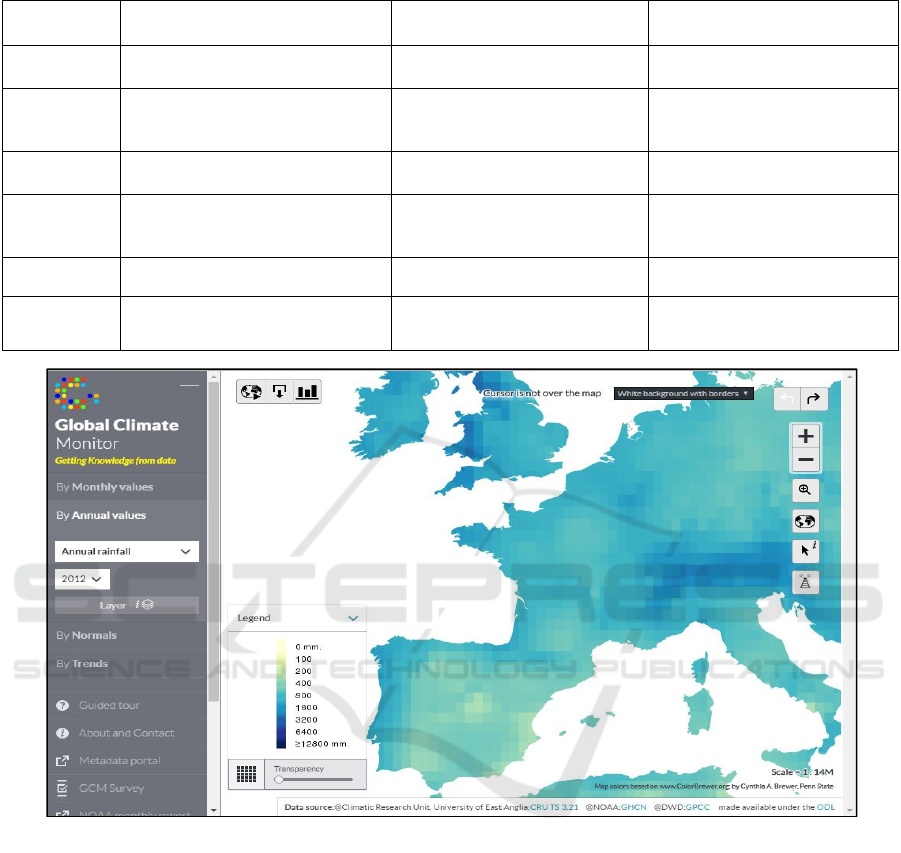Select the magnifier zoom-to-area tool
Image resolution: width=901 pixels, height=853 pixels.
click(x=804, y=490)
